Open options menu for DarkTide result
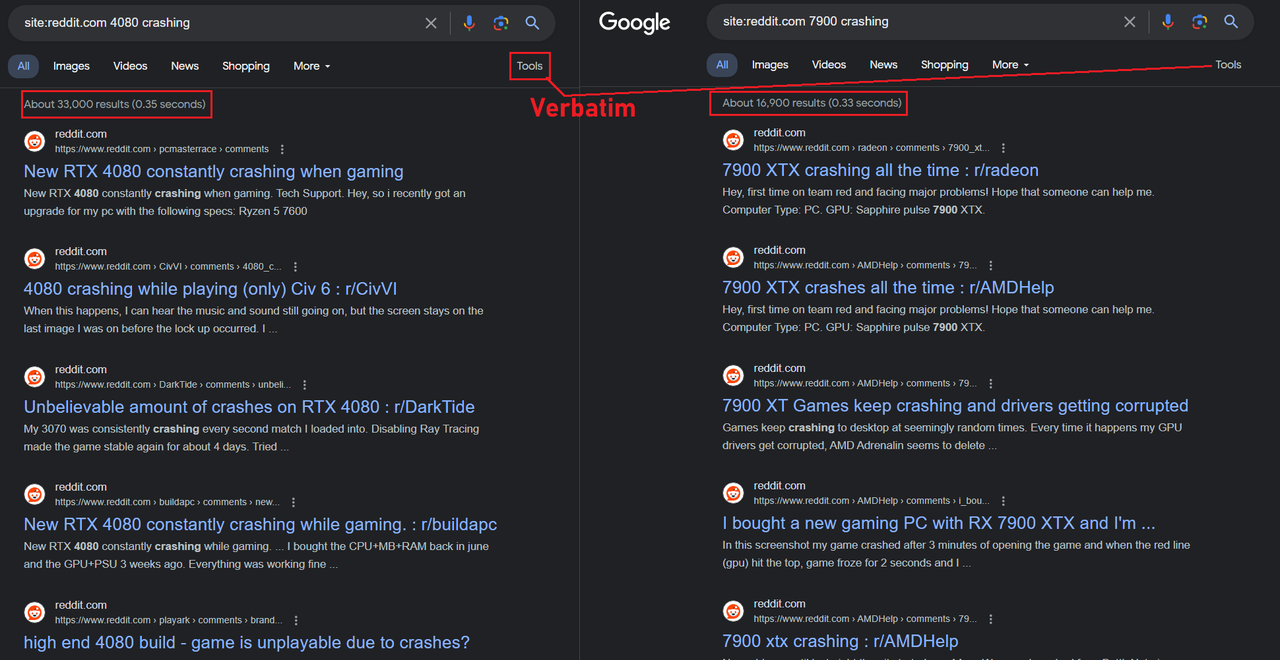The image size is (1280, 660). tap(304, 385)
